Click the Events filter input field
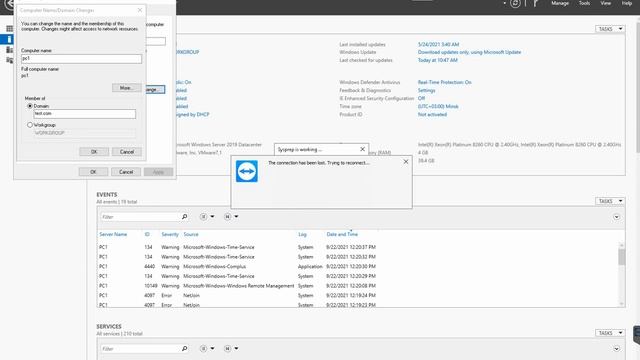The image size is (640, 360). (x=140, y=217)
